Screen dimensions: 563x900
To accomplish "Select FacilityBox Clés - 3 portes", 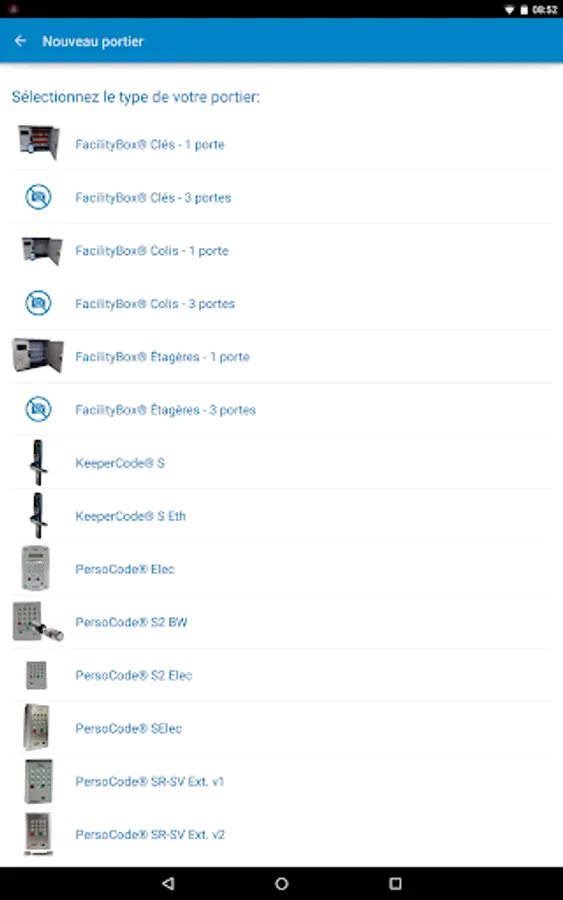I will click(x=282, y=197).
